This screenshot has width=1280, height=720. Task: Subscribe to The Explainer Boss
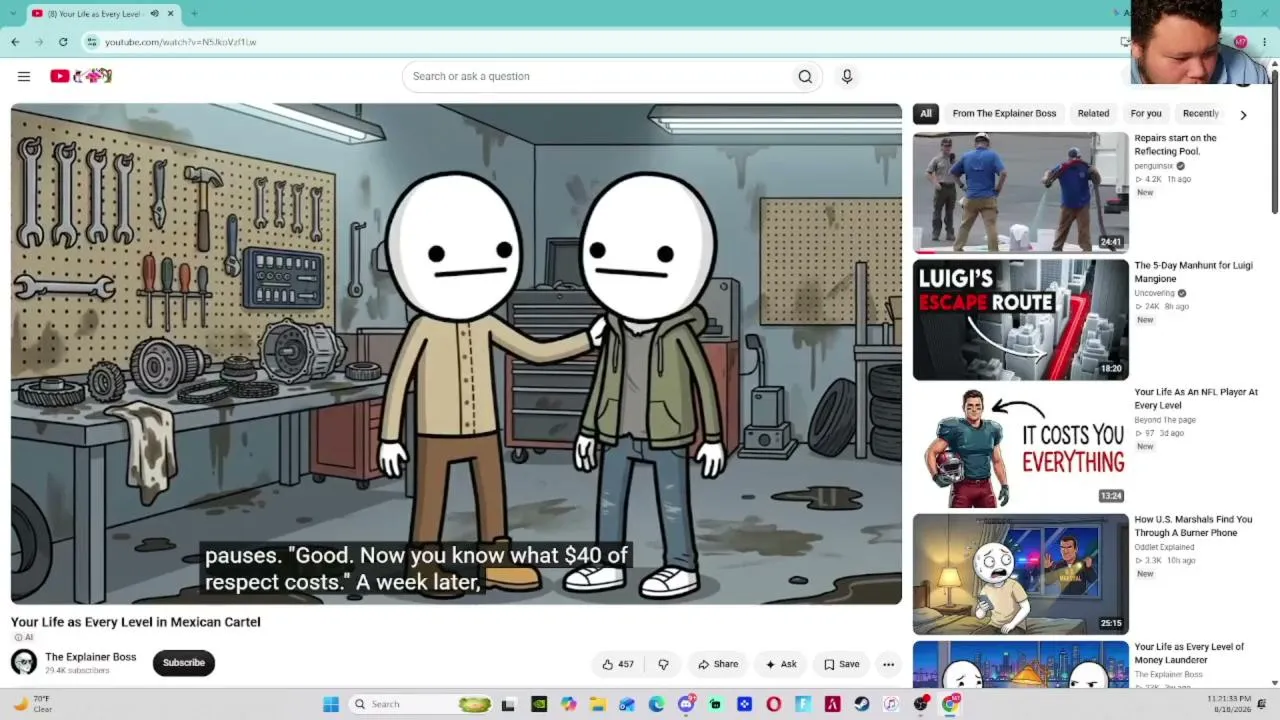tap(184, 662)
